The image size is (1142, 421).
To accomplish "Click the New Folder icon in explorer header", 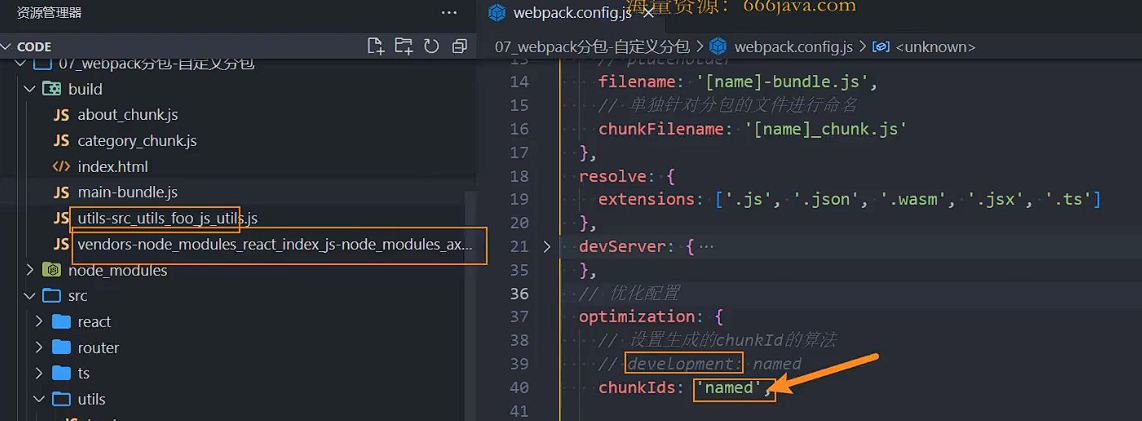I will [x=404, y=46].
